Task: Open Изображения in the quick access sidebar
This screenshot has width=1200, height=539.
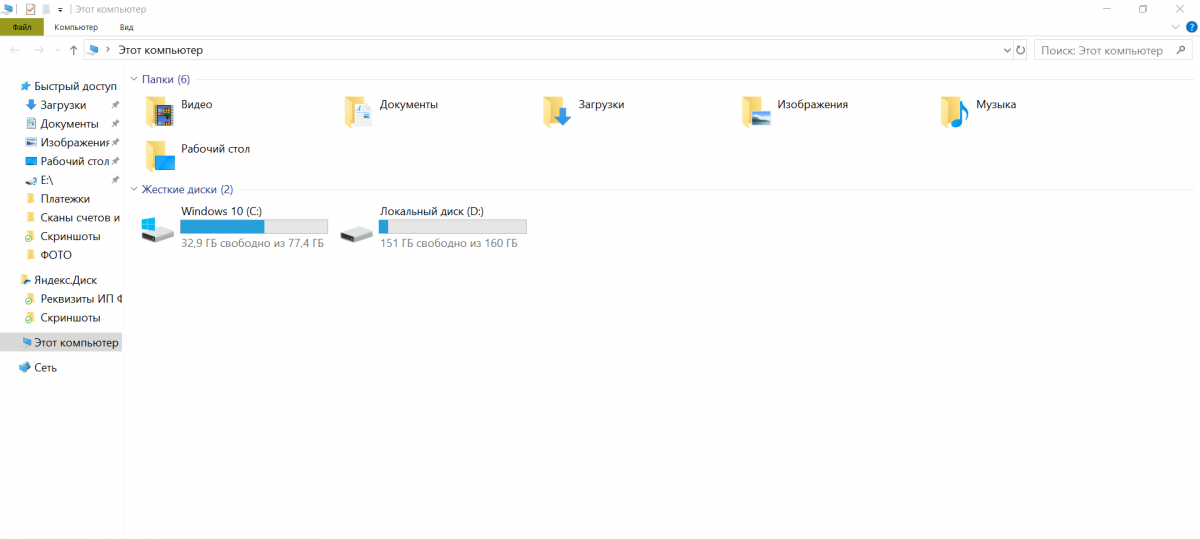Action: (68, 143)
